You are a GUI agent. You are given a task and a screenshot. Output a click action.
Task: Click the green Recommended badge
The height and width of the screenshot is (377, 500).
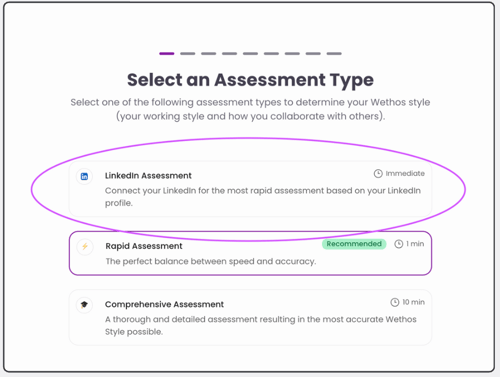pos(354,244)
